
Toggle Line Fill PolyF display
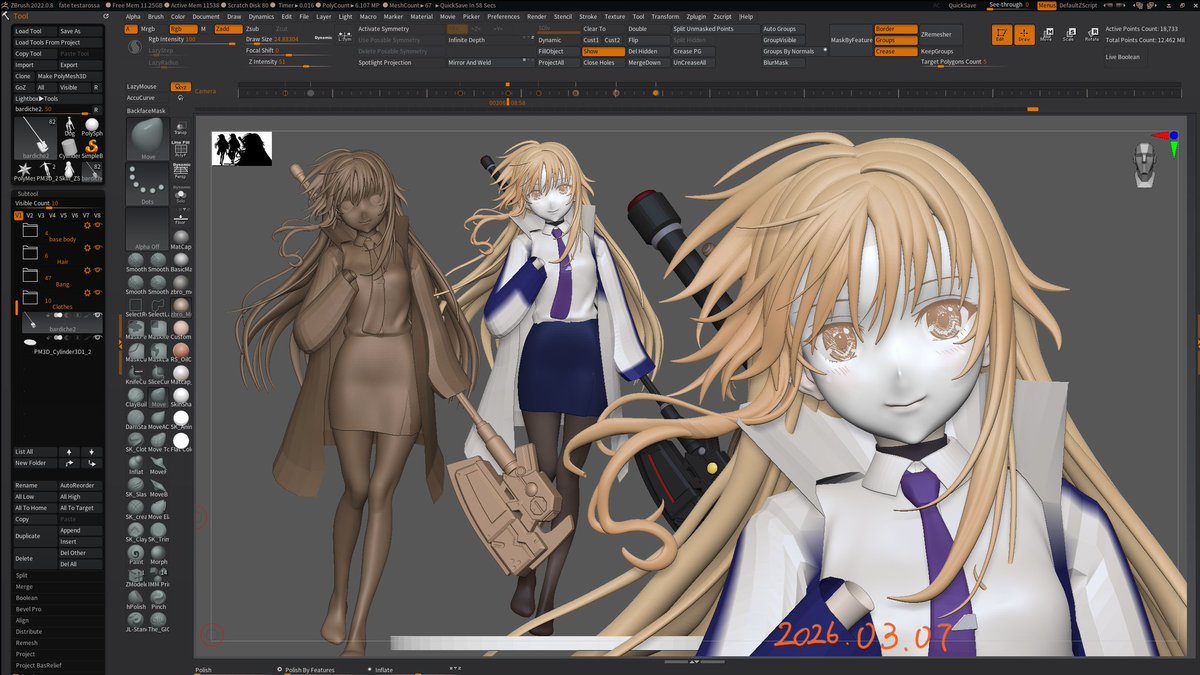point(181,149)
